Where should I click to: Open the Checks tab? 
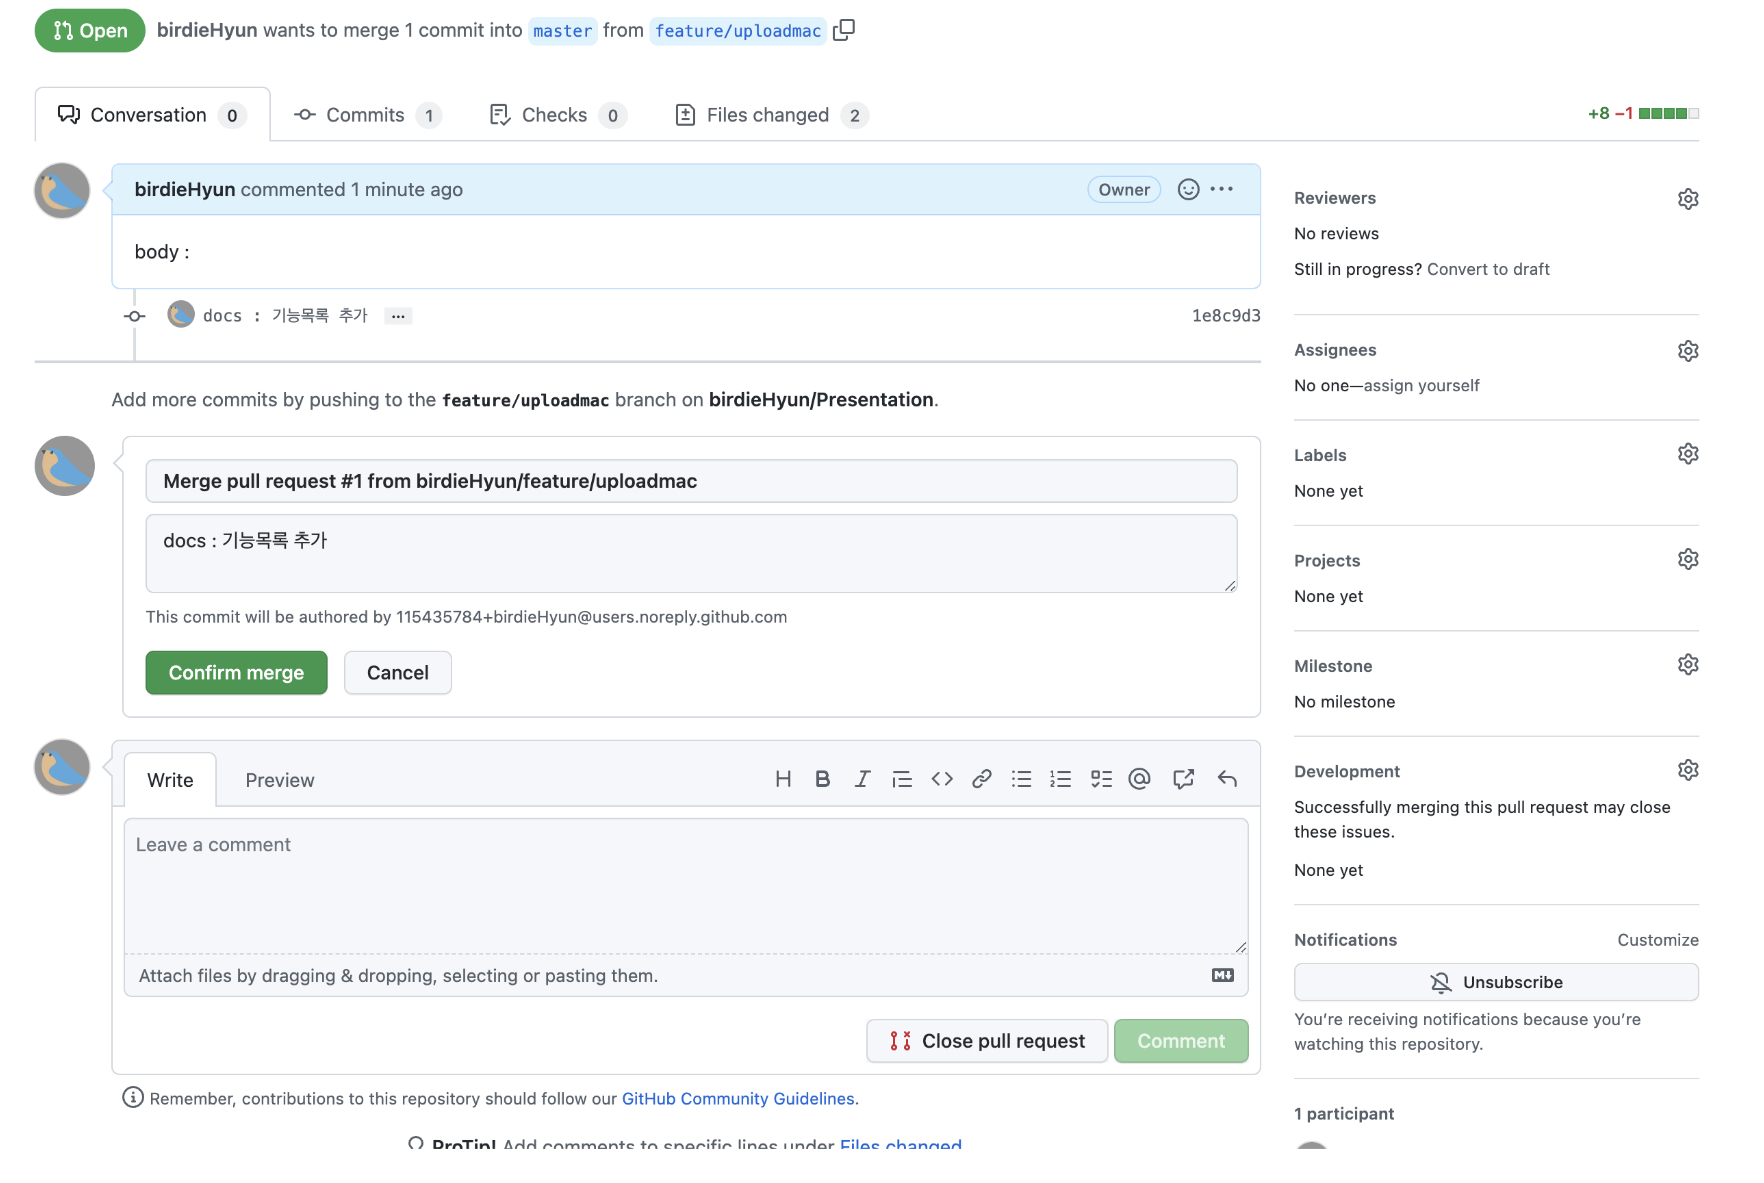[x=555, y=114]
